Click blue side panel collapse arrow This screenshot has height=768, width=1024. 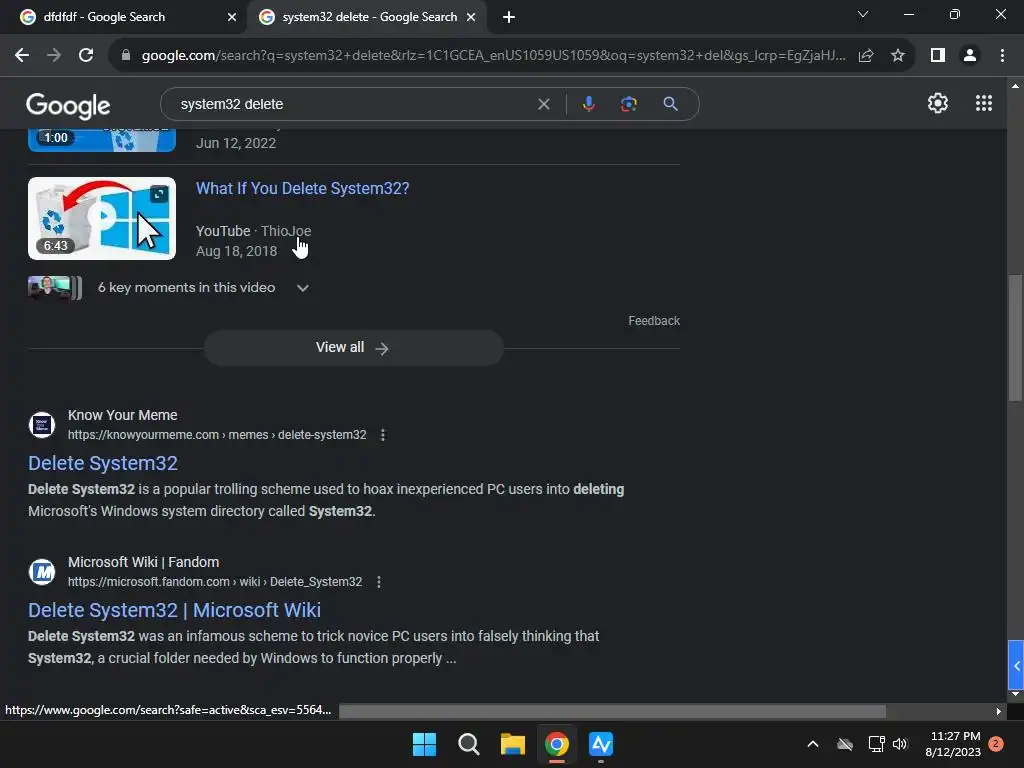(1016, 665)
